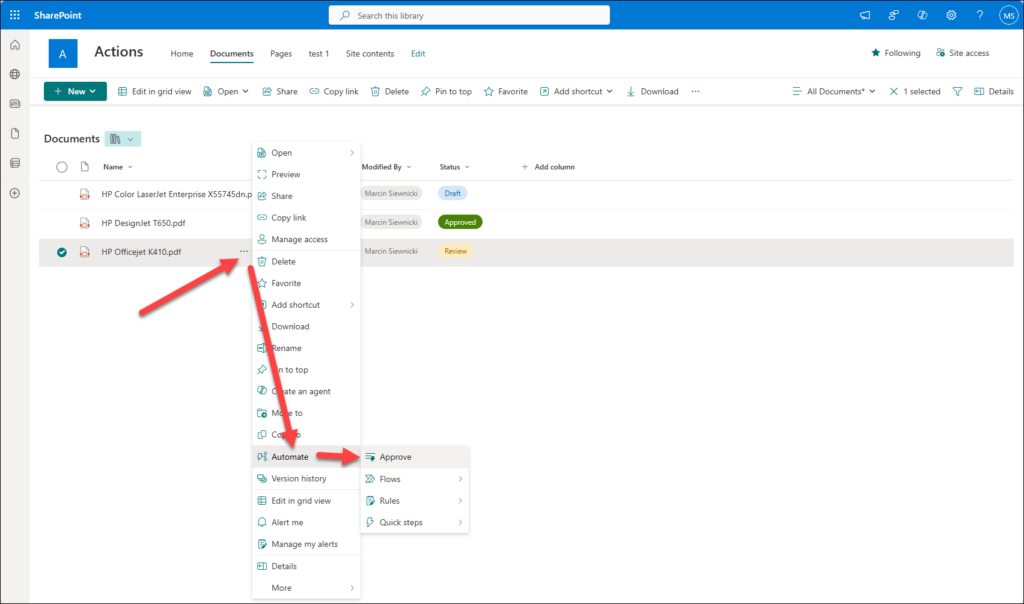This screenshot has height=604, width=1024.
Task: Click PDF icon of HP Color LaserJet file
Action: pos(84,194)
